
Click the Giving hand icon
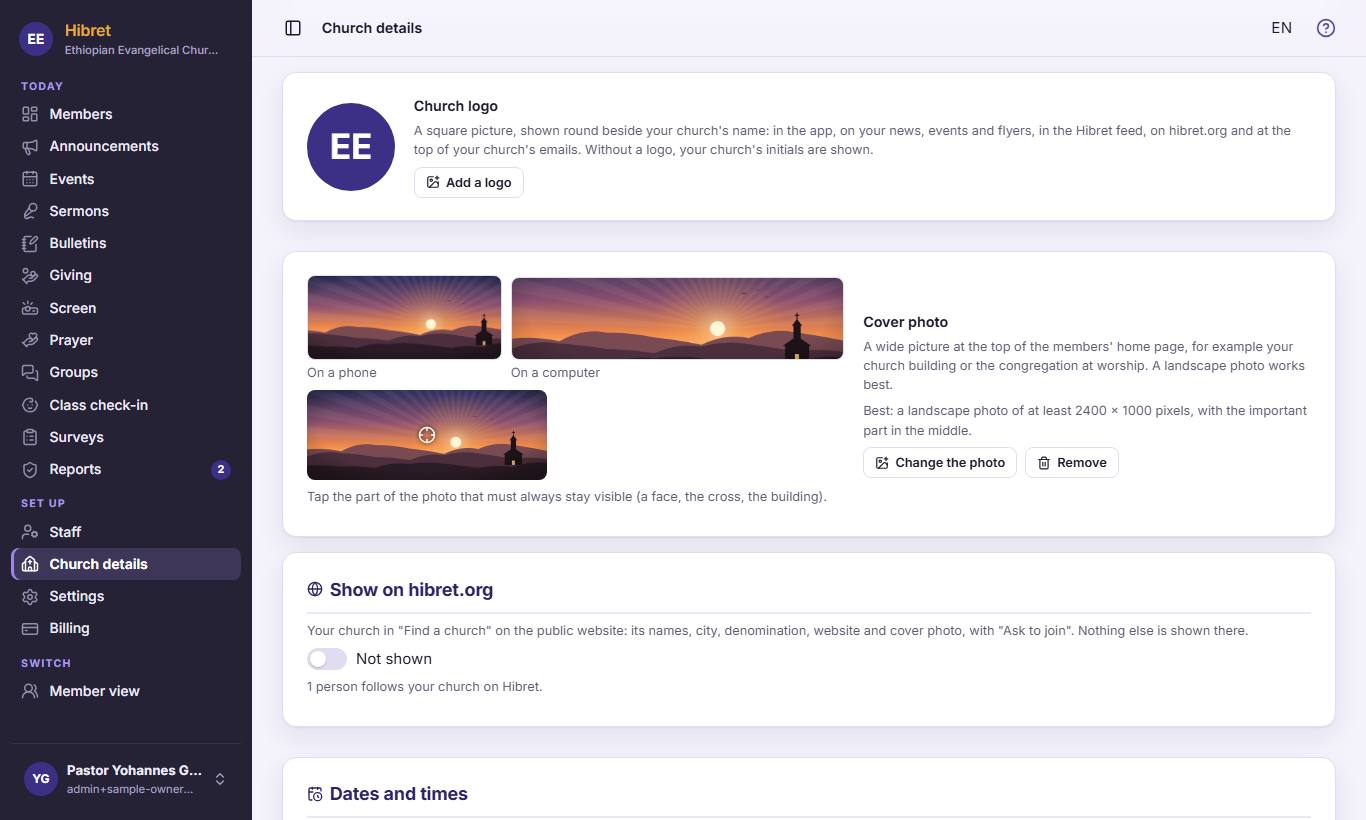30,275
